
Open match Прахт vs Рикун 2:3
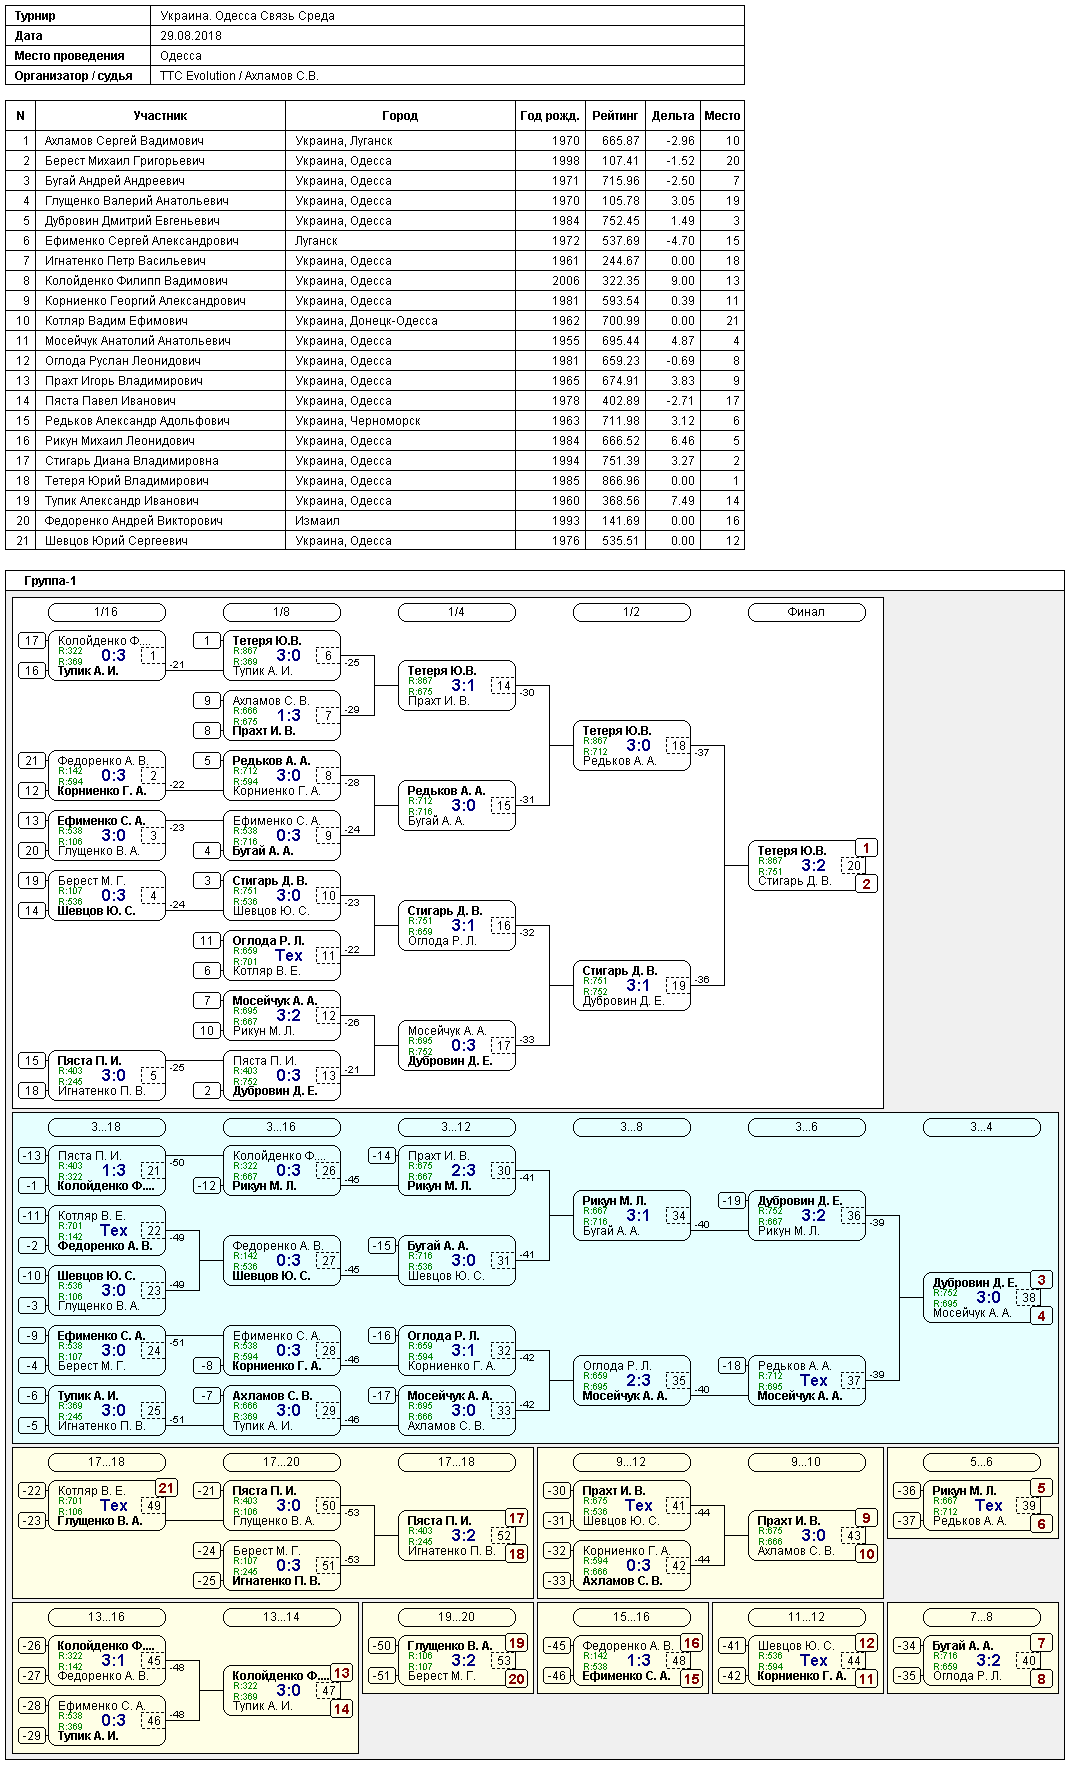(456, 1171)
